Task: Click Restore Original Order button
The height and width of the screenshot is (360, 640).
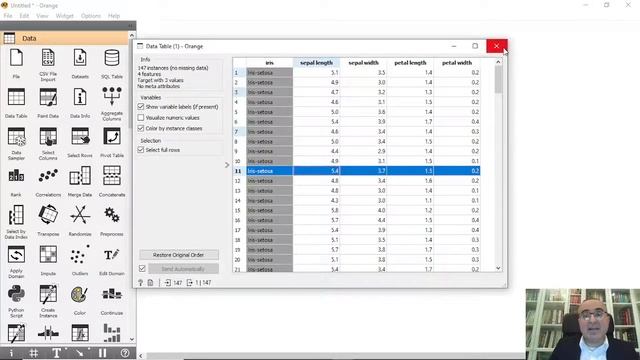Action: tap(179, 255)
